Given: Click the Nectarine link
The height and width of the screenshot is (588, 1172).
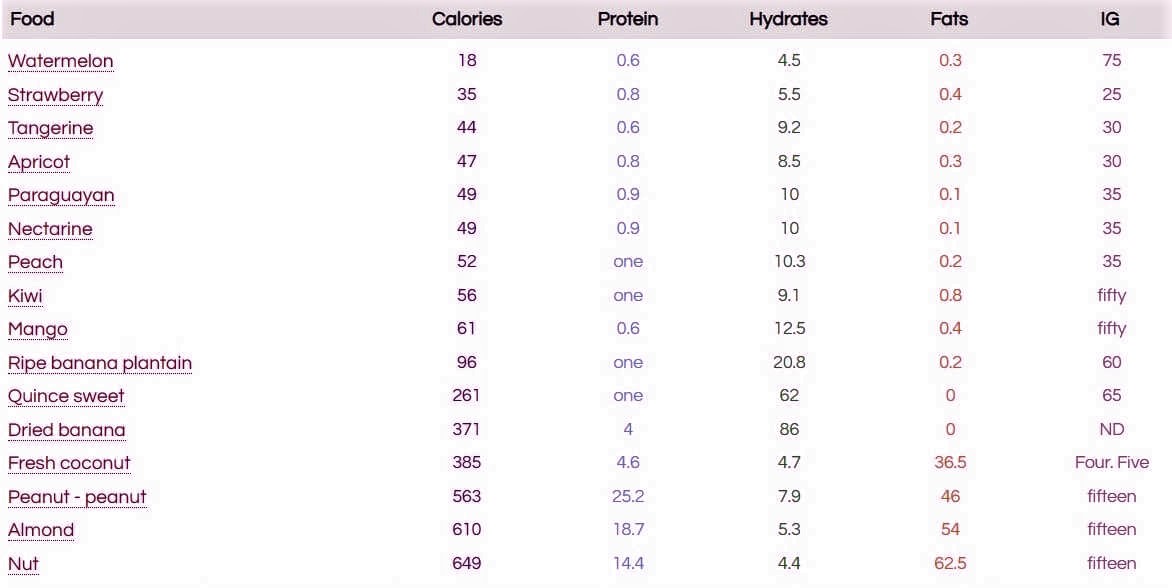Looking at the screenshot, I should [x=50, y=229].
